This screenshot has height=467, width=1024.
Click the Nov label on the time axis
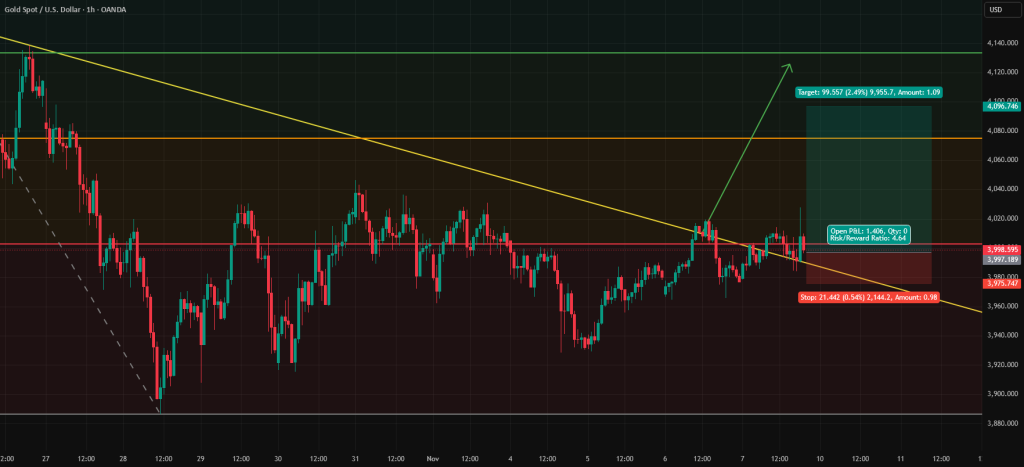point(434,459)
